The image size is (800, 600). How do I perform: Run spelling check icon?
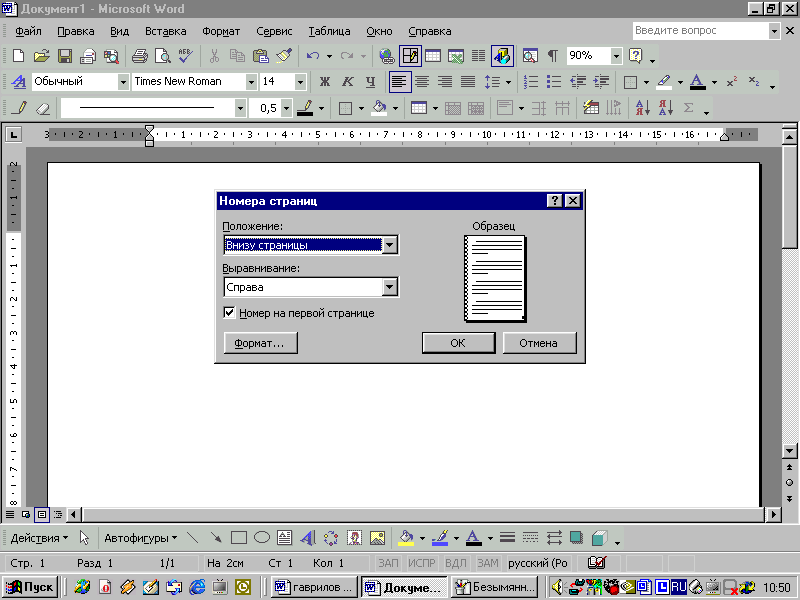point(186,56)
